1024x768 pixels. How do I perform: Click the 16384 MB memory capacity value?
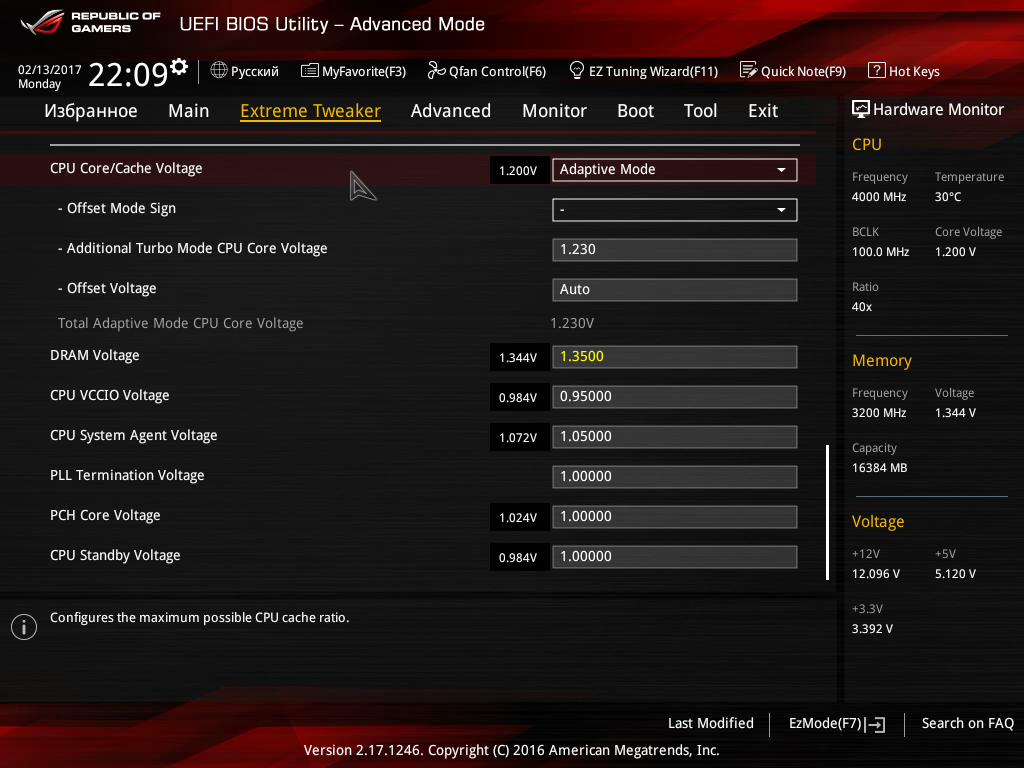click(880, 468)
